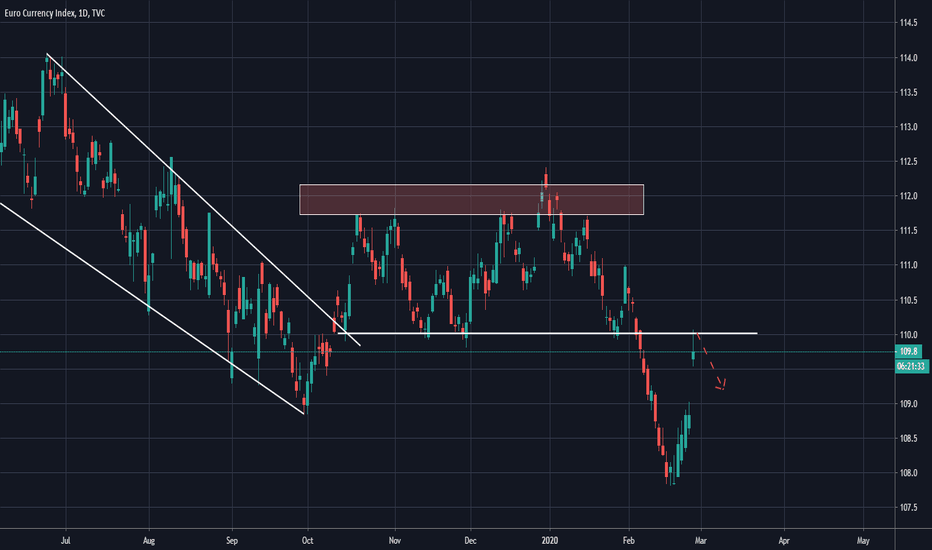Image resolution: width=932 pixels, height=550 pixels.
Task: Select the red dashed projection arrow
Action: (x=710, y=362)
